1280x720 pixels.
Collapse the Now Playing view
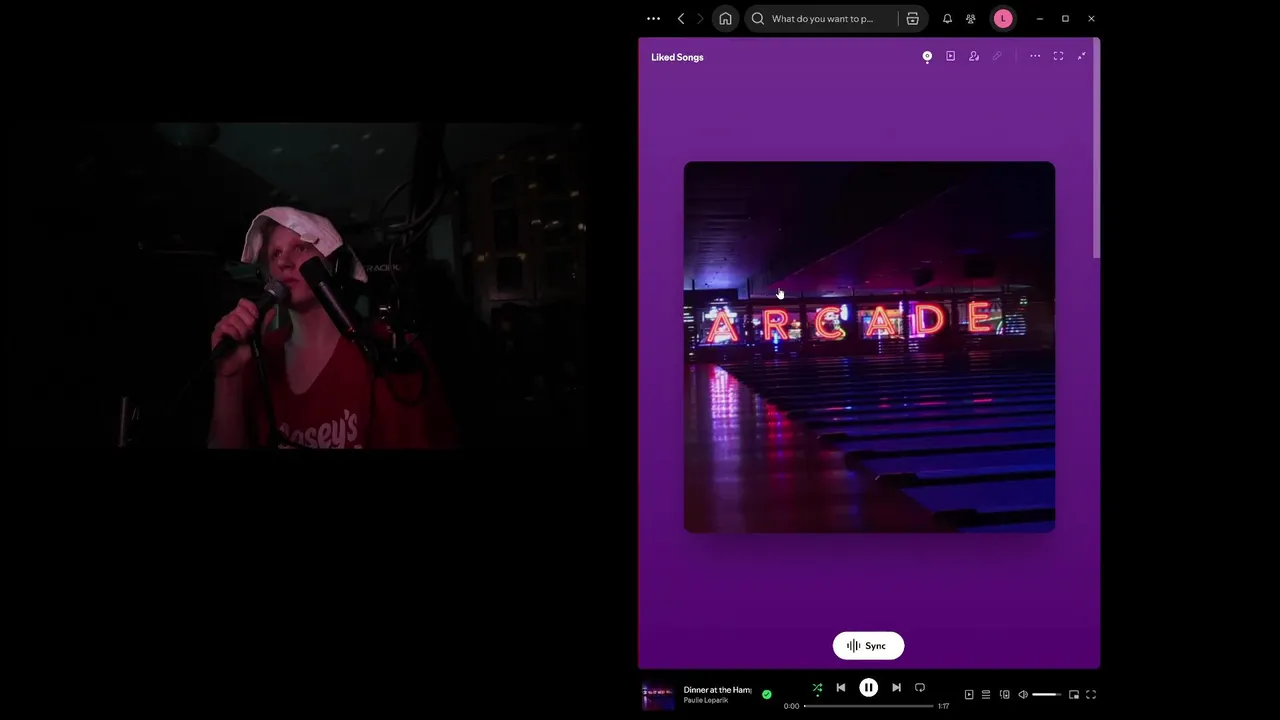(x=1081, y=56)
